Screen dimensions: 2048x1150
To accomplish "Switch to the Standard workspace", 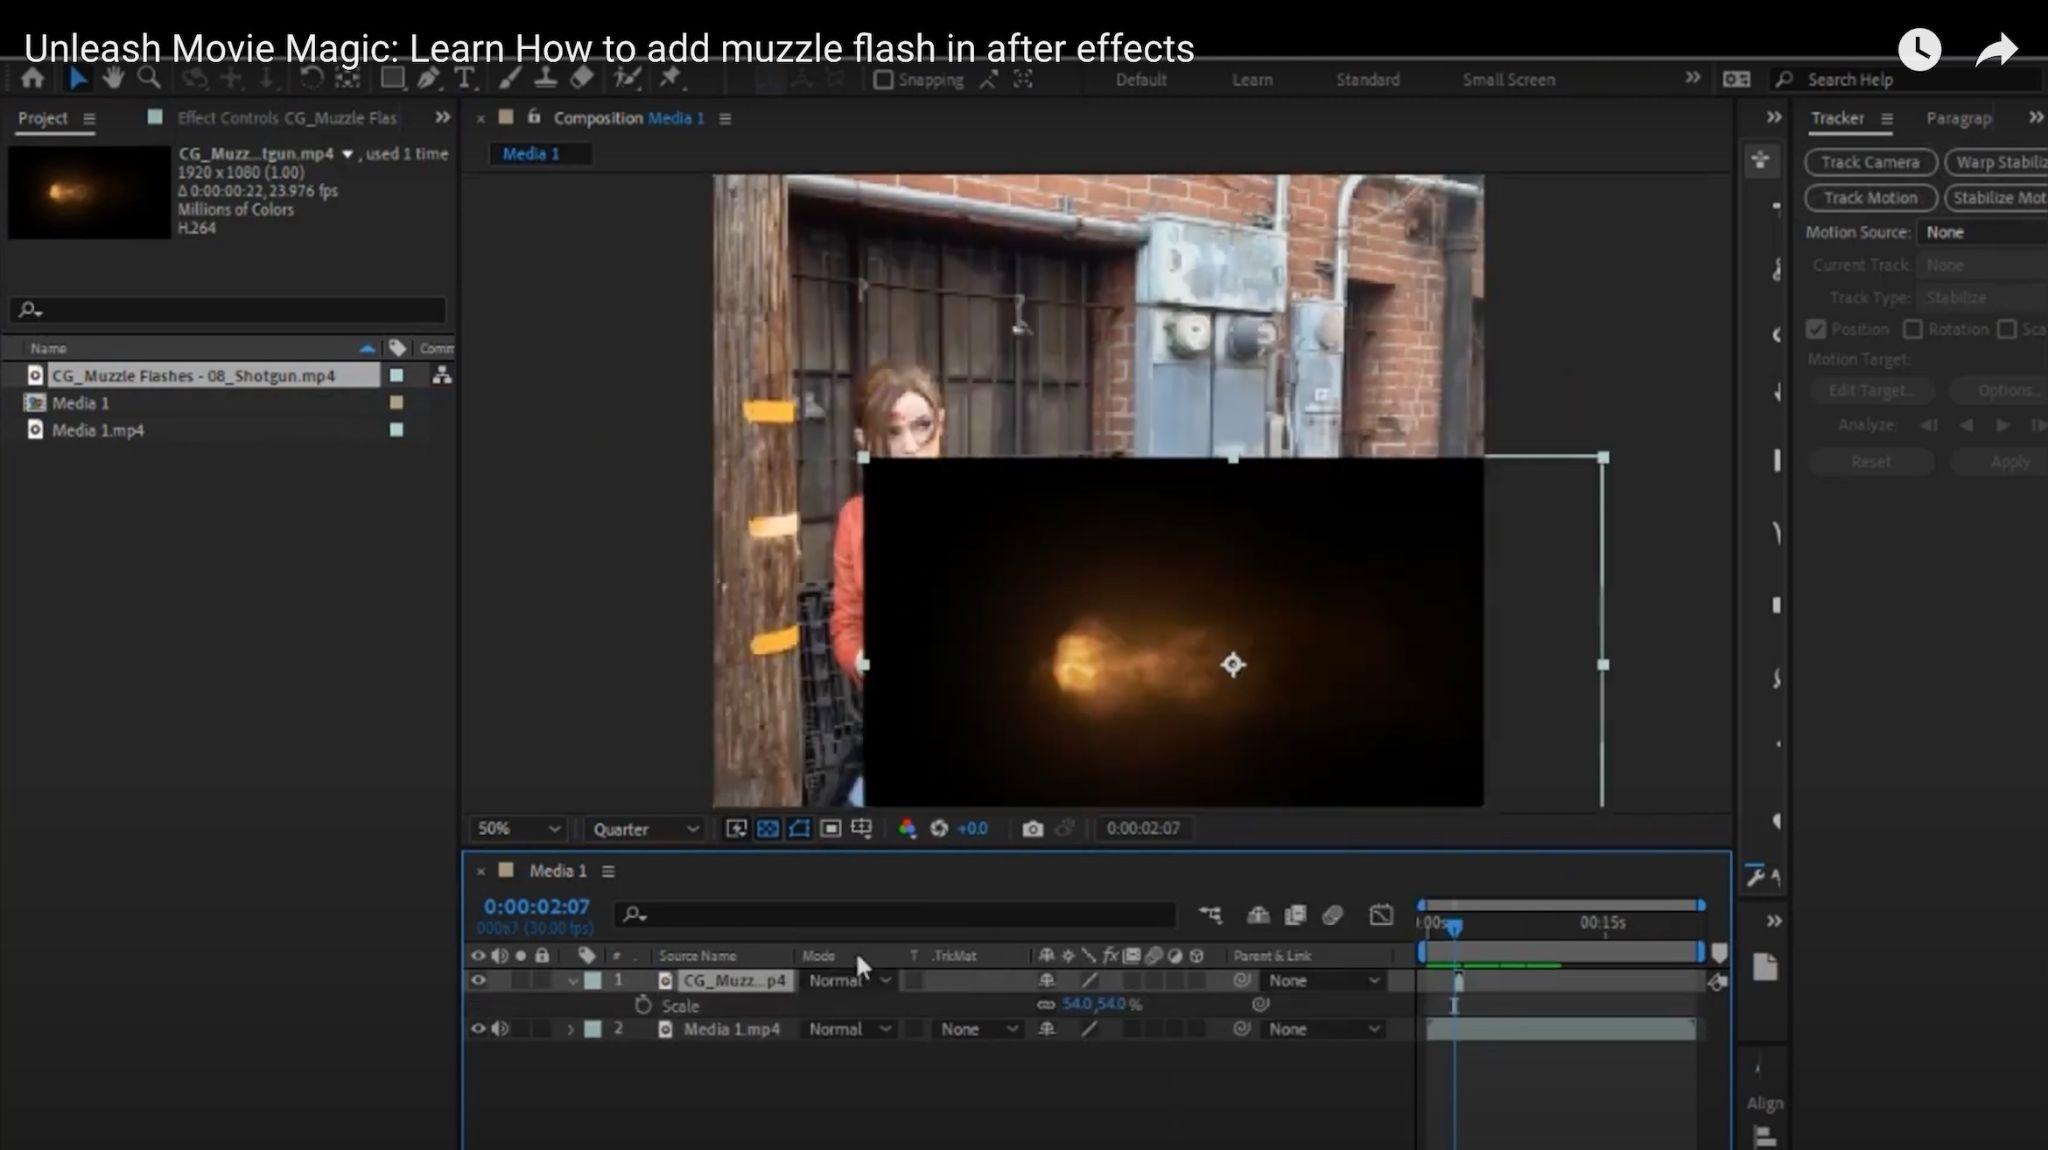I will coord(1367,80).
